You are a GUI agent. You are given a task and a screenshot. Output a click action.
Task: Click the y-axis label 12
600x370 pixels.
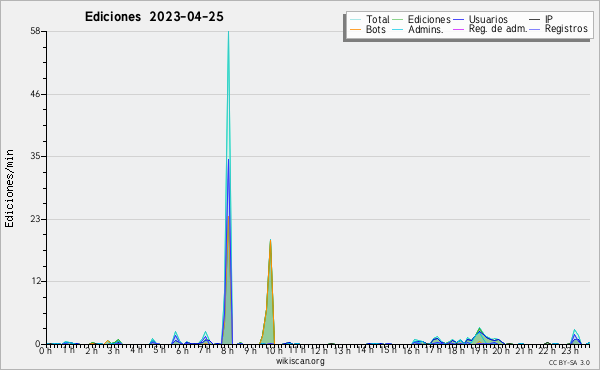click(x=36, y=281)
